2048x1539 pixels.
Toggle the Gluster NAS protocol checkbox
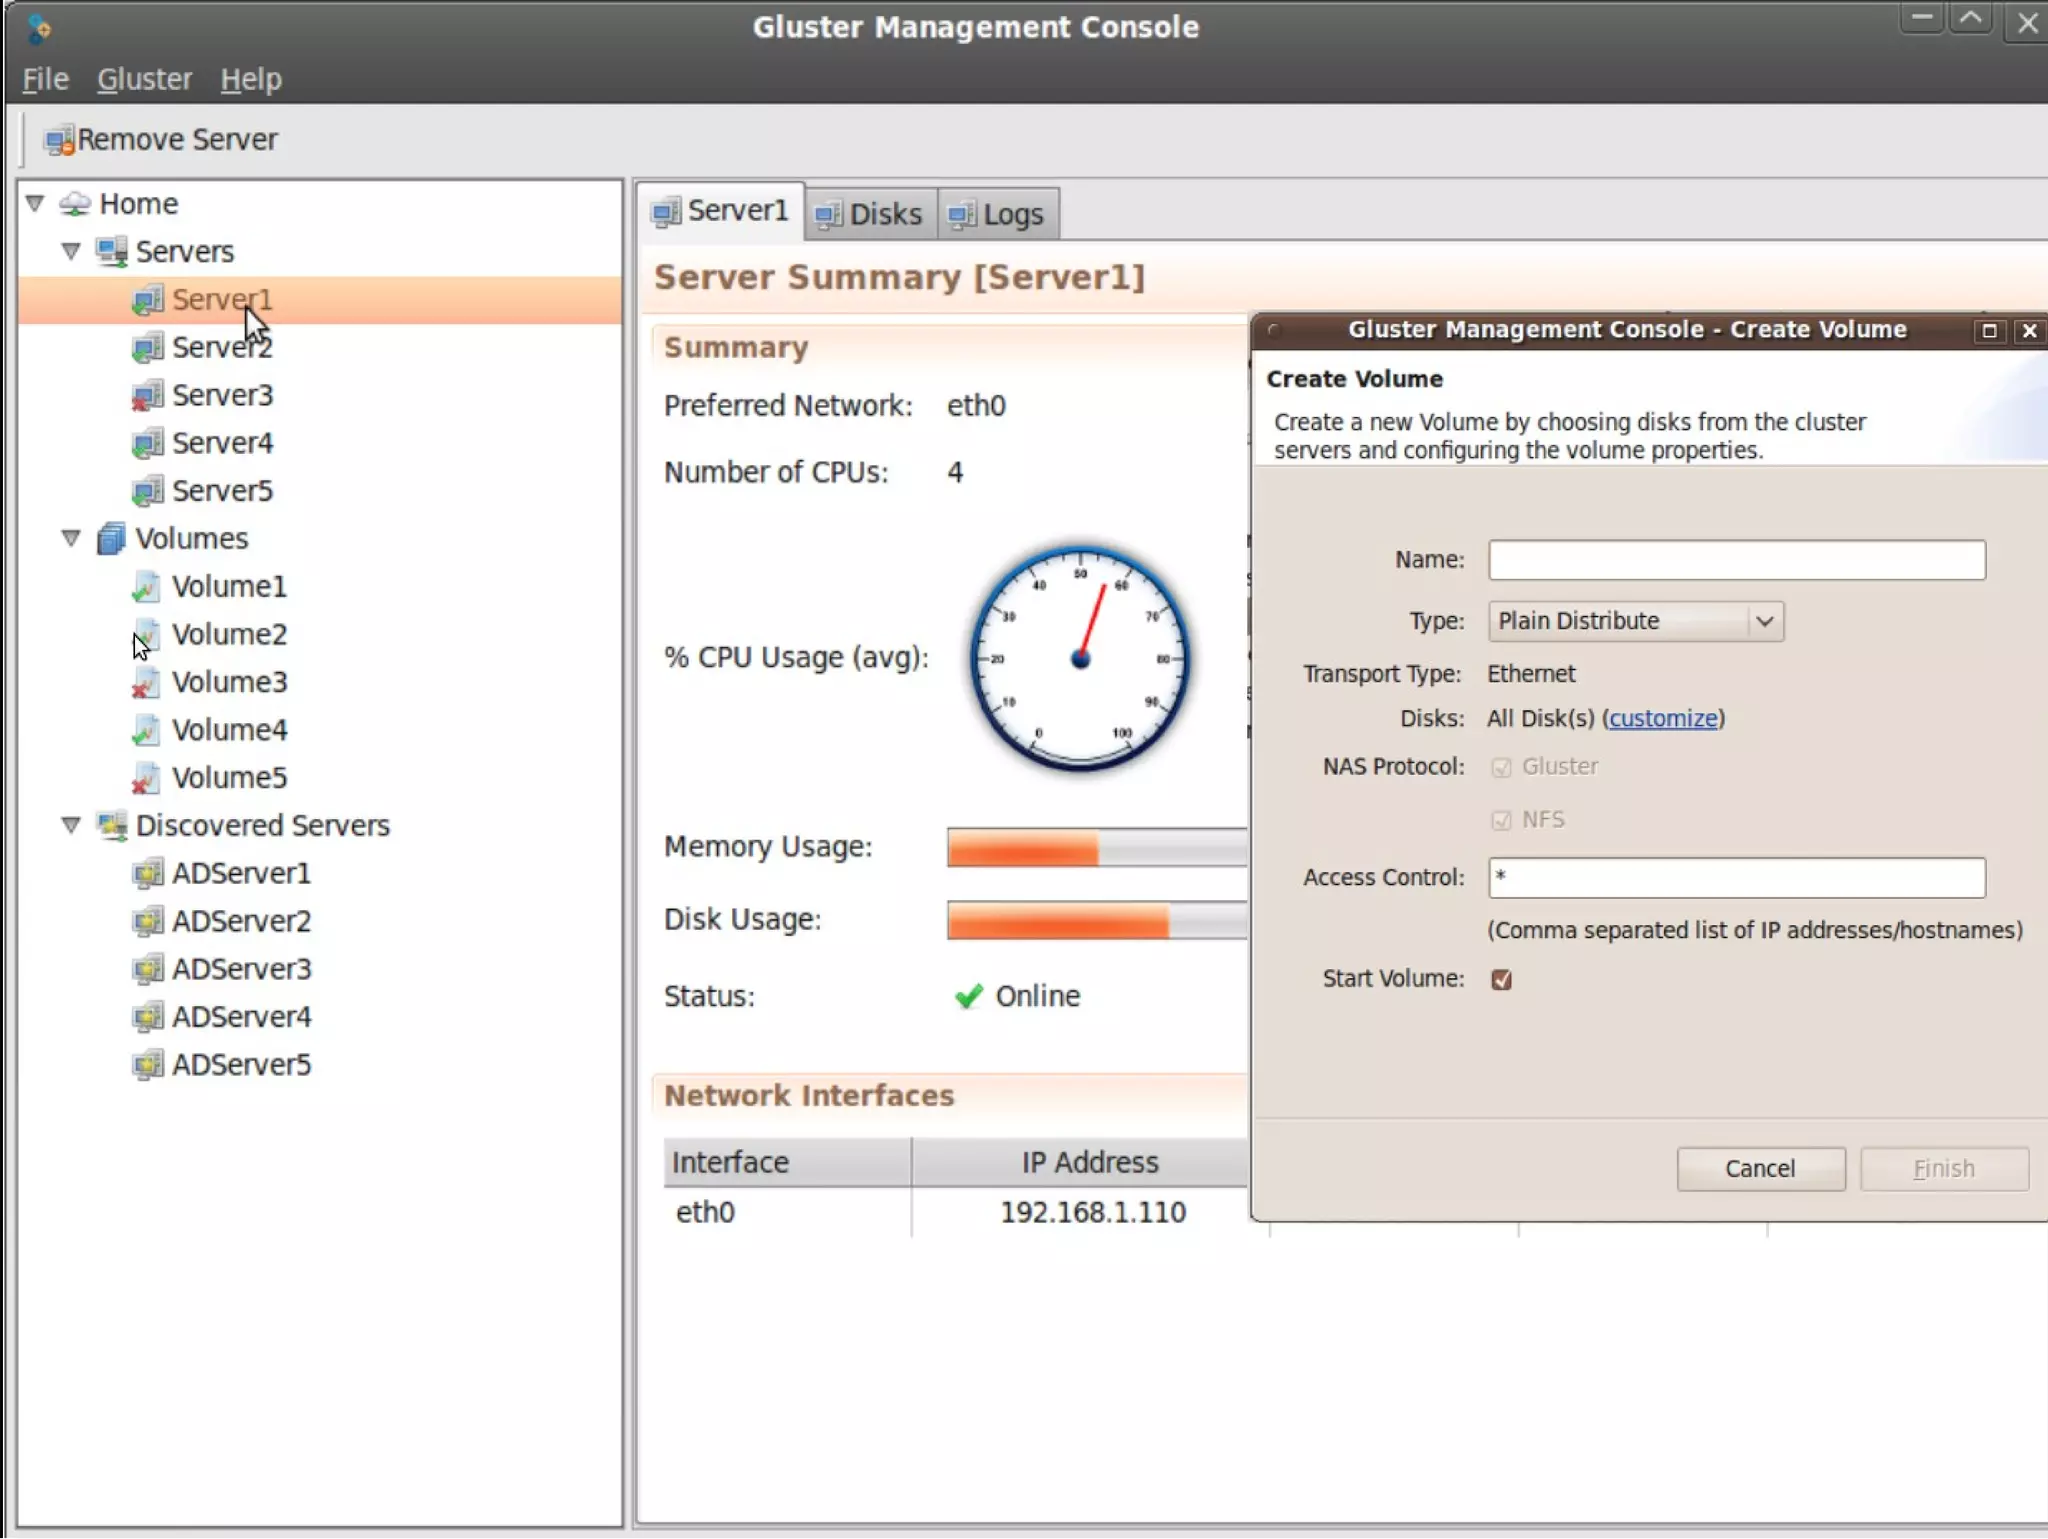tap(1500, 768)
